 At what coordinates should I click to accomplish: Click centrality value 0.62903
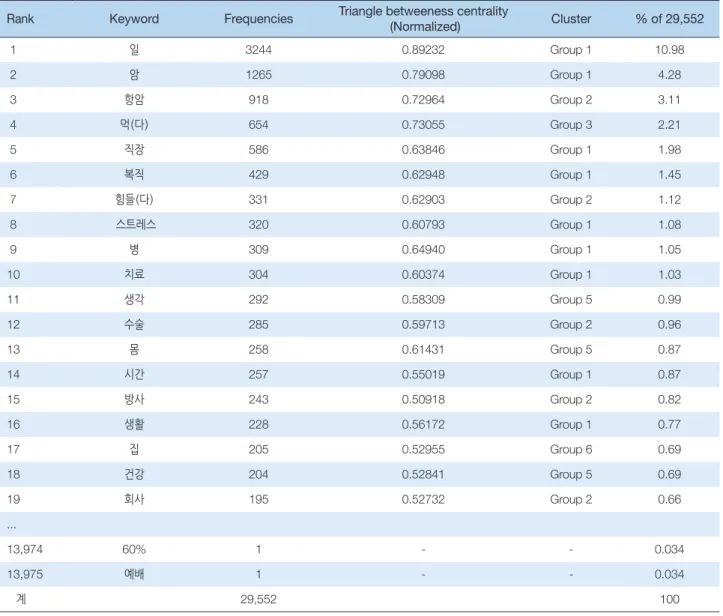coord(423,200)
